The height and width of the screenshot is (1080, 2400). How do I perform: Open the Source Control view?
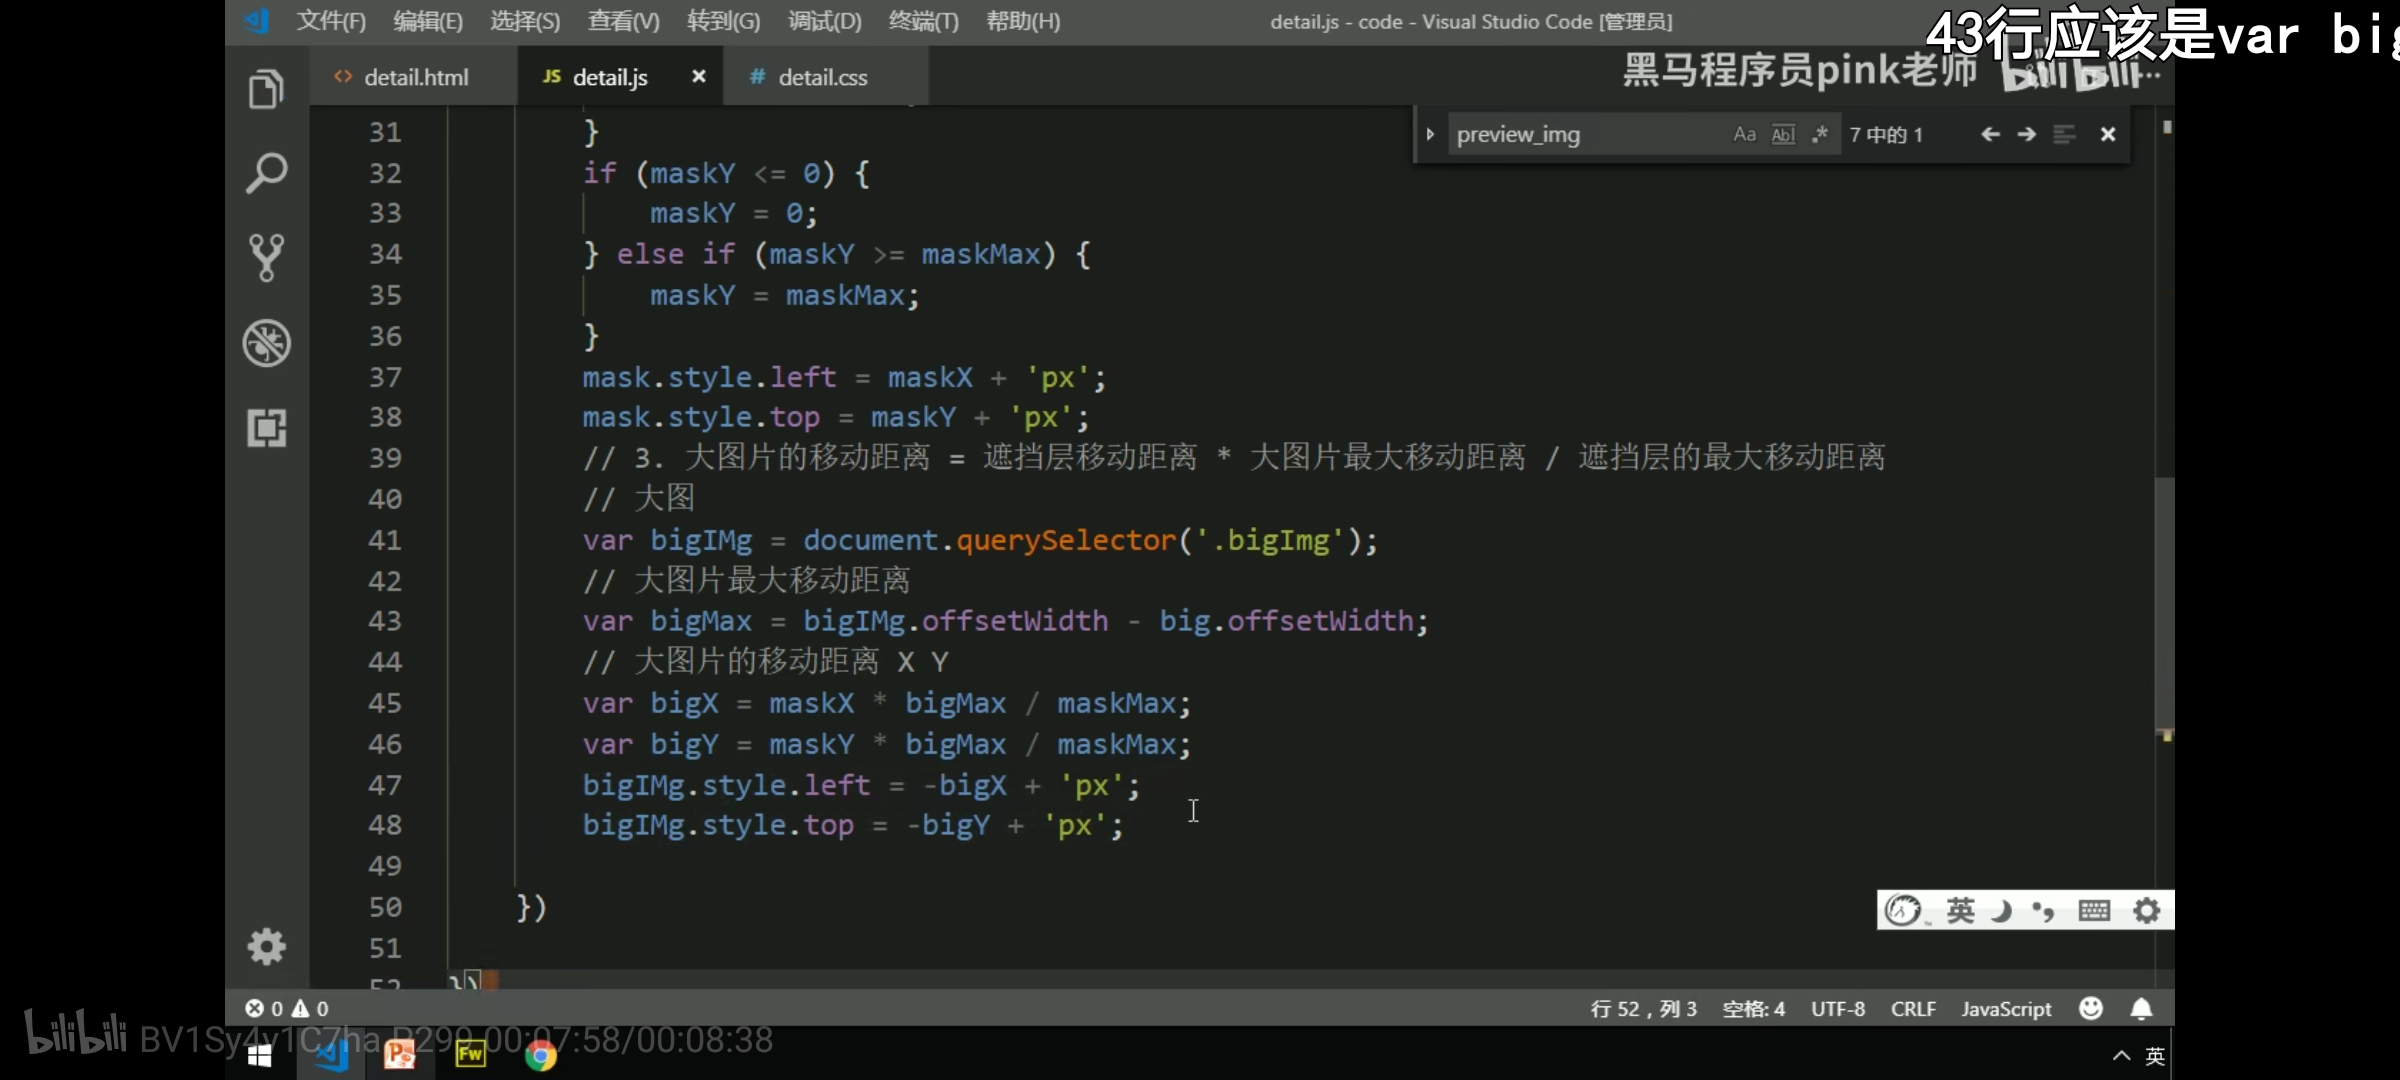(x=266, y=258)
